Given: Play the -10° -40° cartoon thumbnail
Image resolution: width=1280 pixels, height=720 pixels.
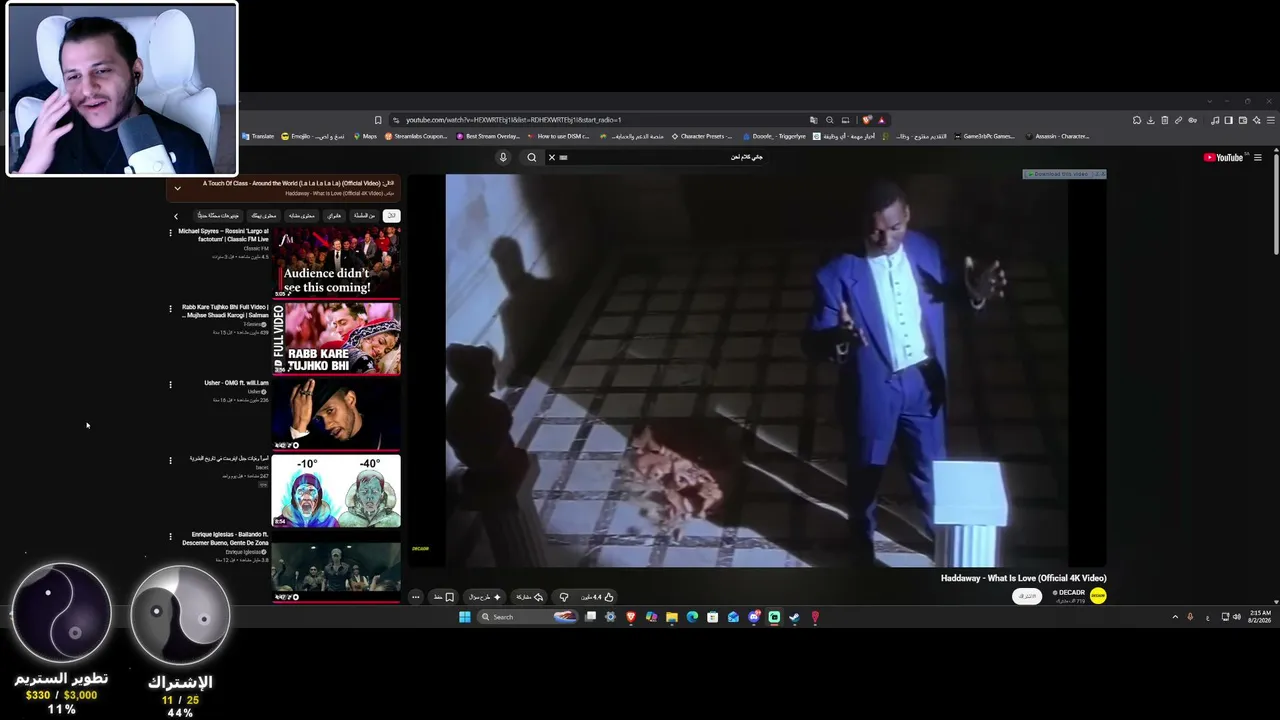Looking at the screenshot, I should (x=336, y=490).
